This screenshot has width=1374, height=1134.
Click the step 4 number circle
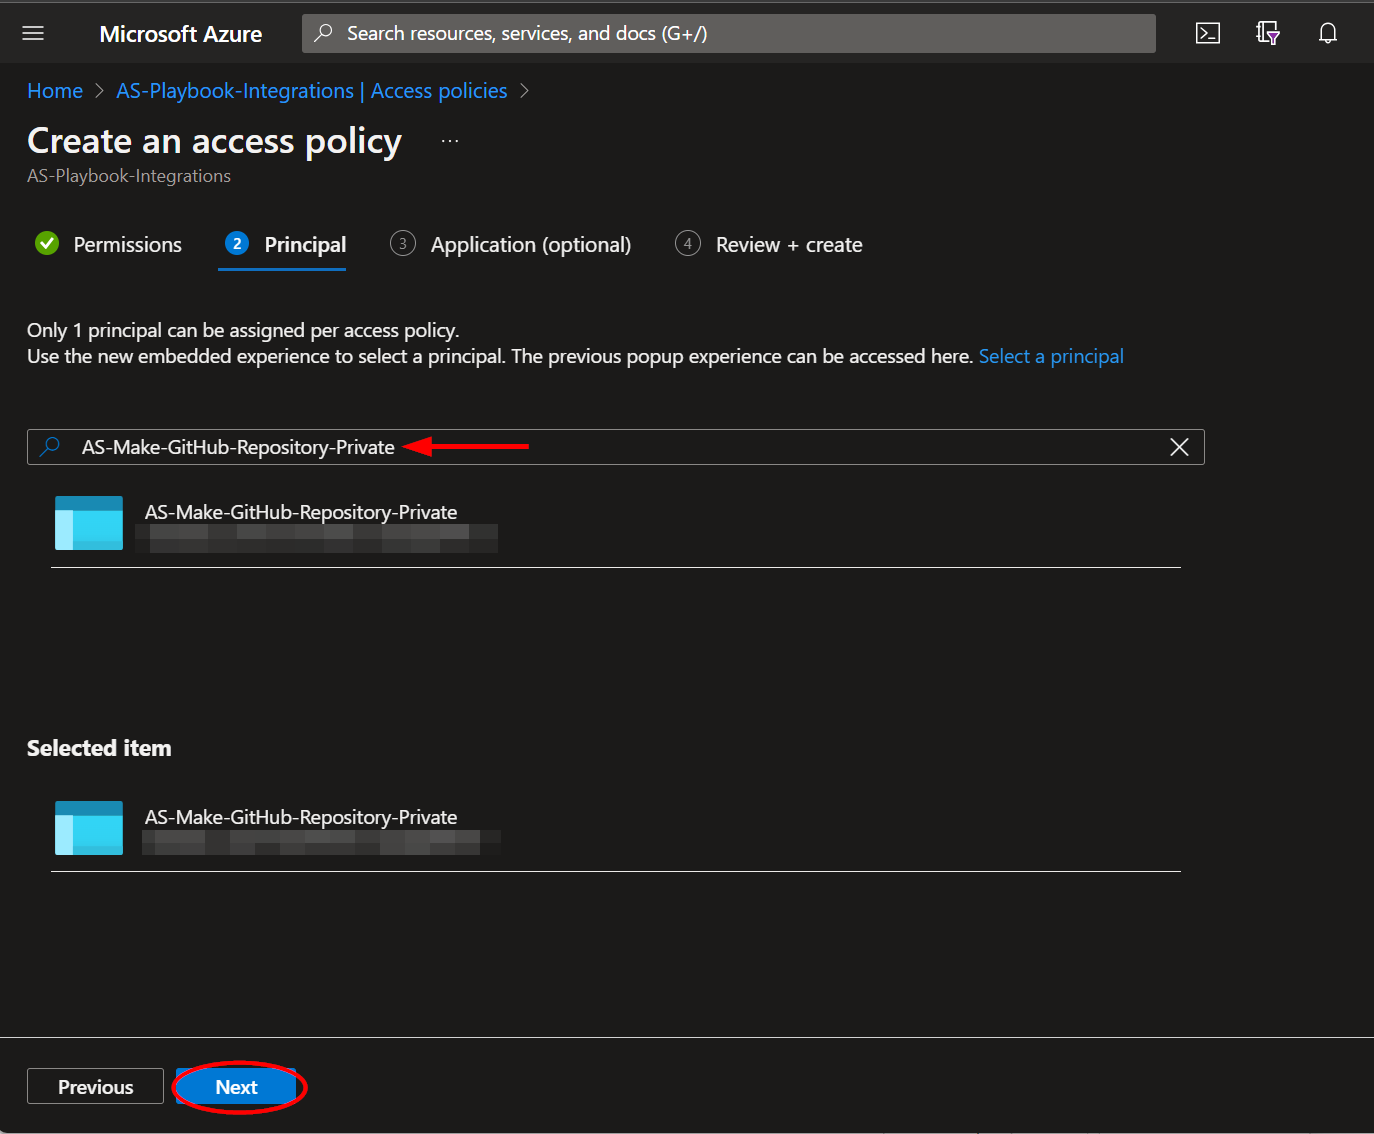688,243
